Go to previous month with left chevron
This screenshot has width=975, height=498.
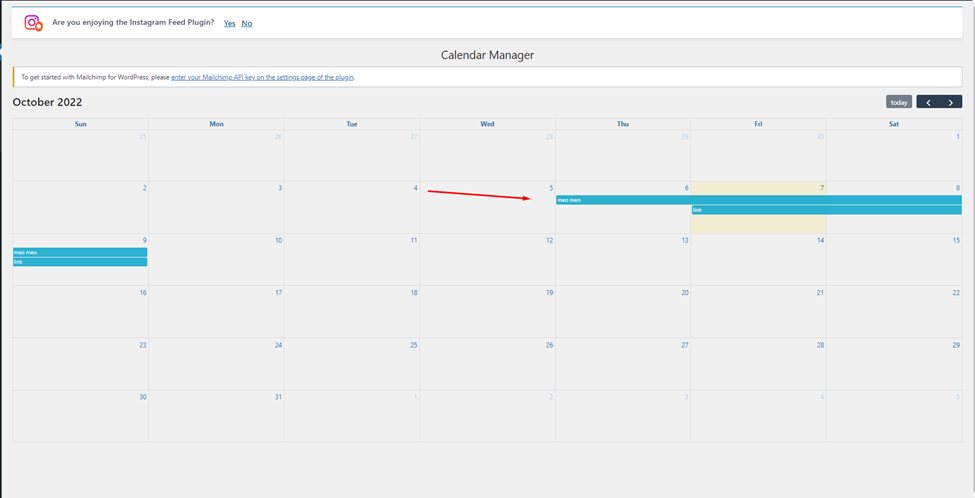coord(928,102)
